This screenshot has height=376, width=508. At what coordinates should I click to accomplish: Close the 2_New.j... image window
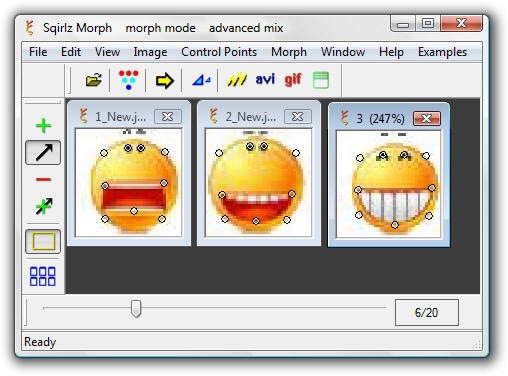pyautogui.click(x=297, y=117)
